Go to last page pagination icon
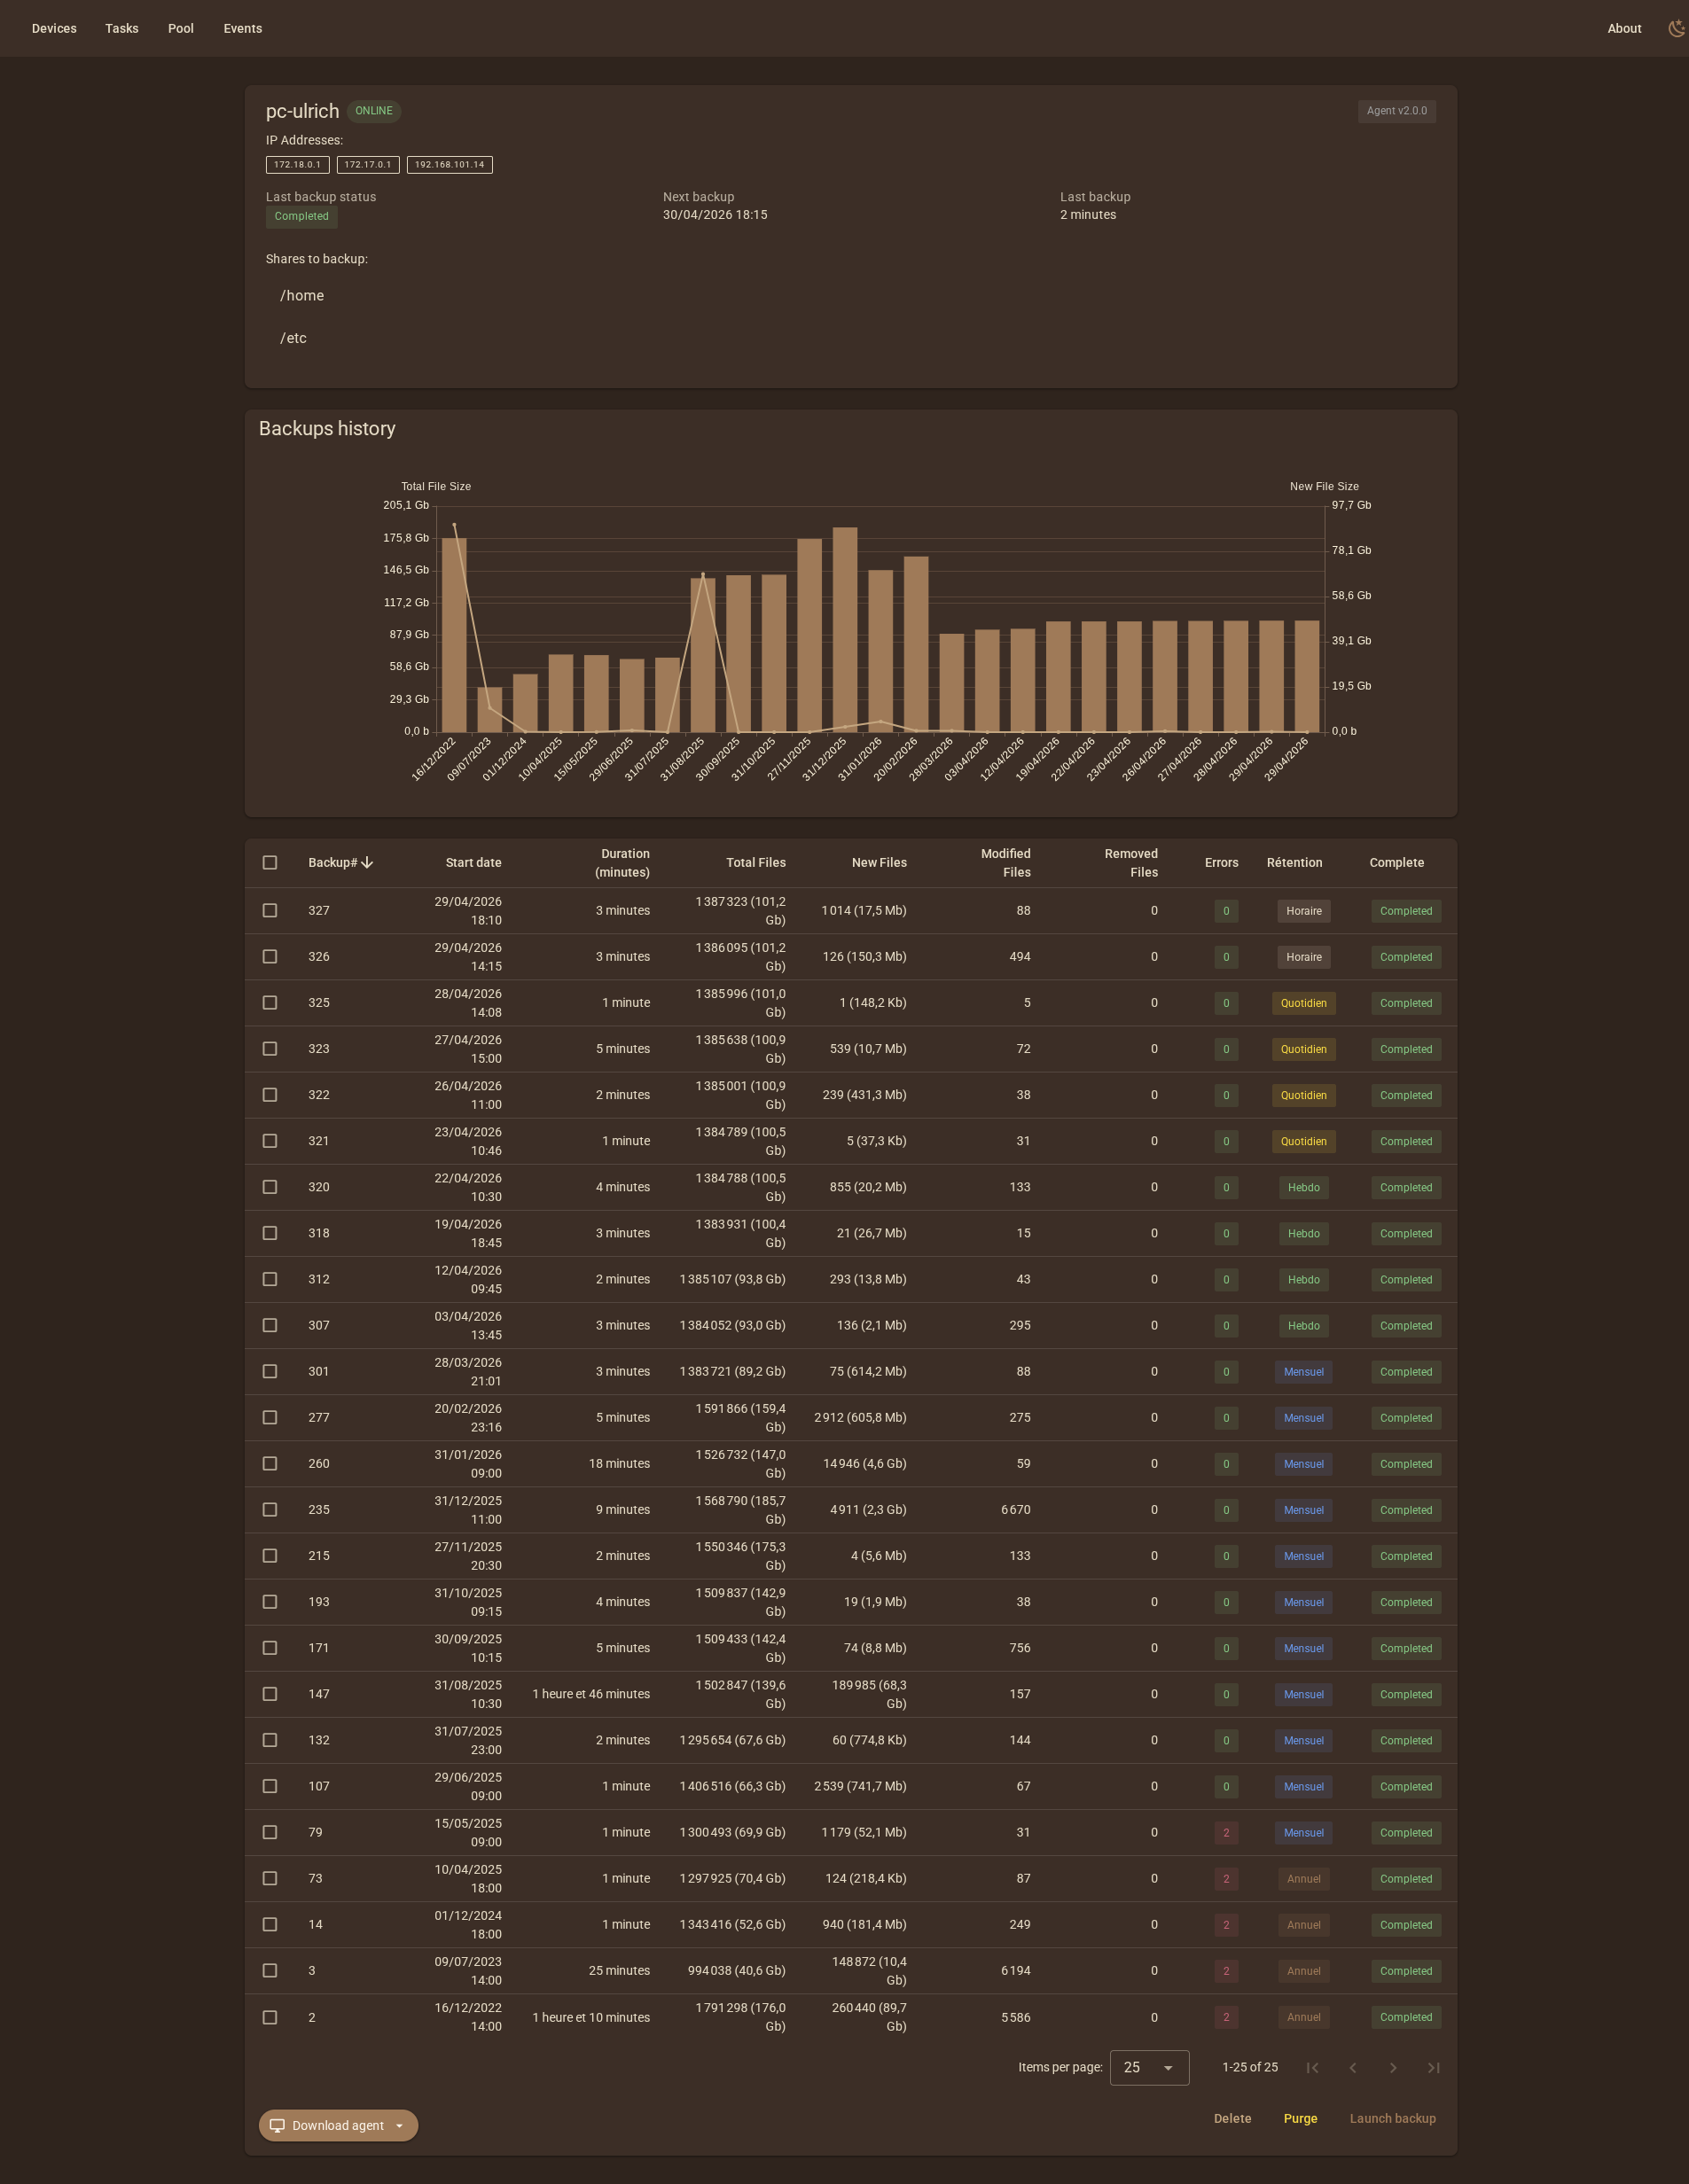This screenshot has width=1689, height=2184. point(1433,2067)
